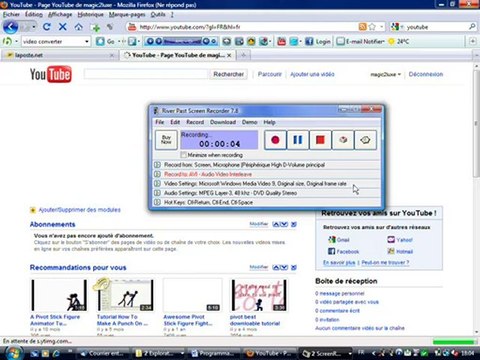This screenshot has height=360, width=480.
Task: Expand the Record to AVI row
Action: pyautogui.click(x=157, y=174)
